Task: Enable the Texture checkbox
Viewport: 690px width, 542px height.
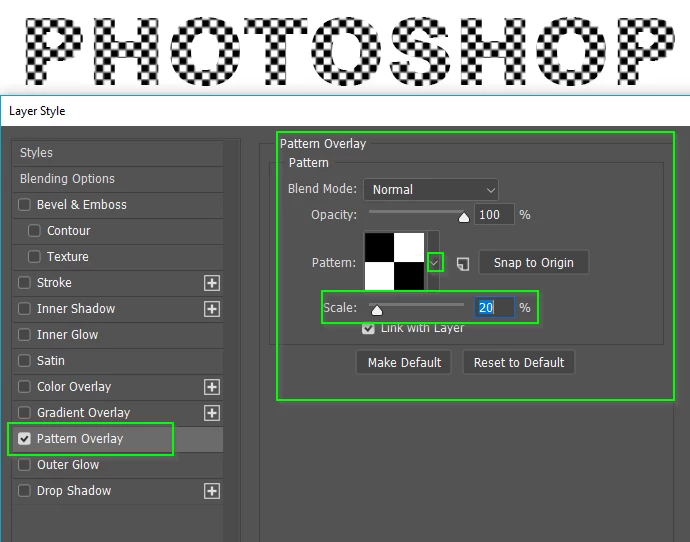Action: click(x=34, y=256)
